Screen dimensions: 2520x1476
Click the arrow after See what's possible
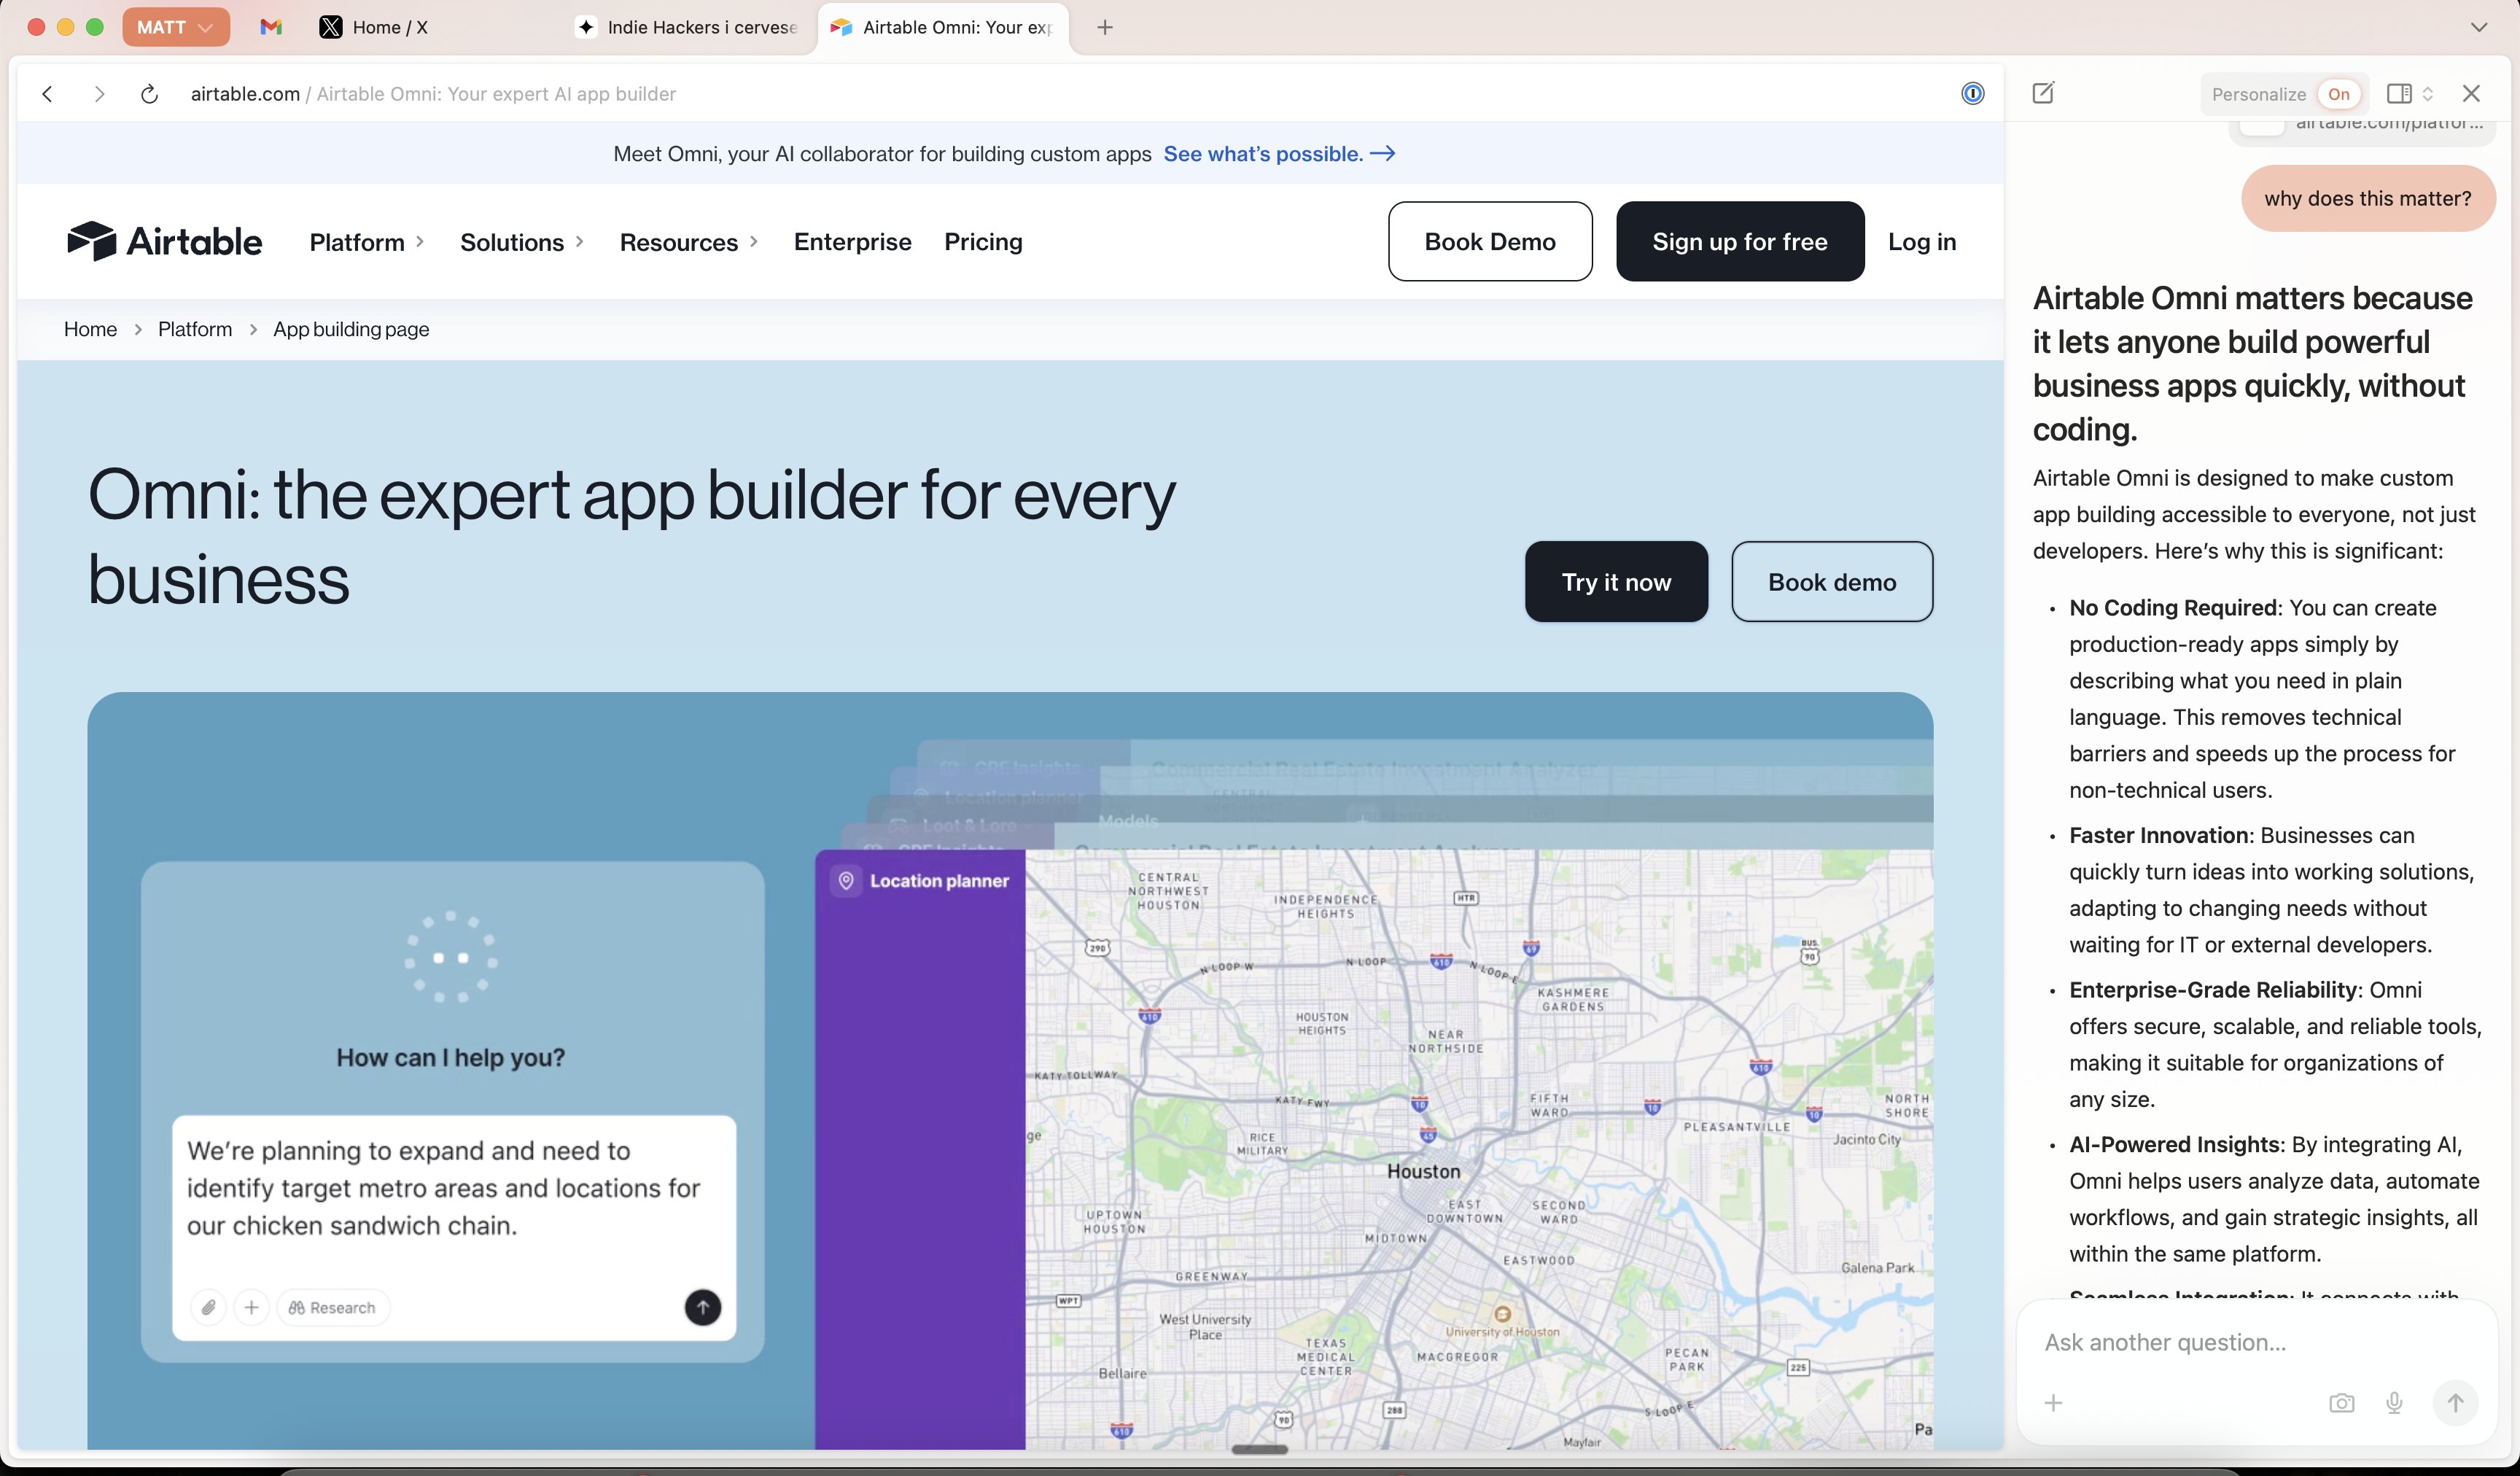click(x=1383, y=154)
